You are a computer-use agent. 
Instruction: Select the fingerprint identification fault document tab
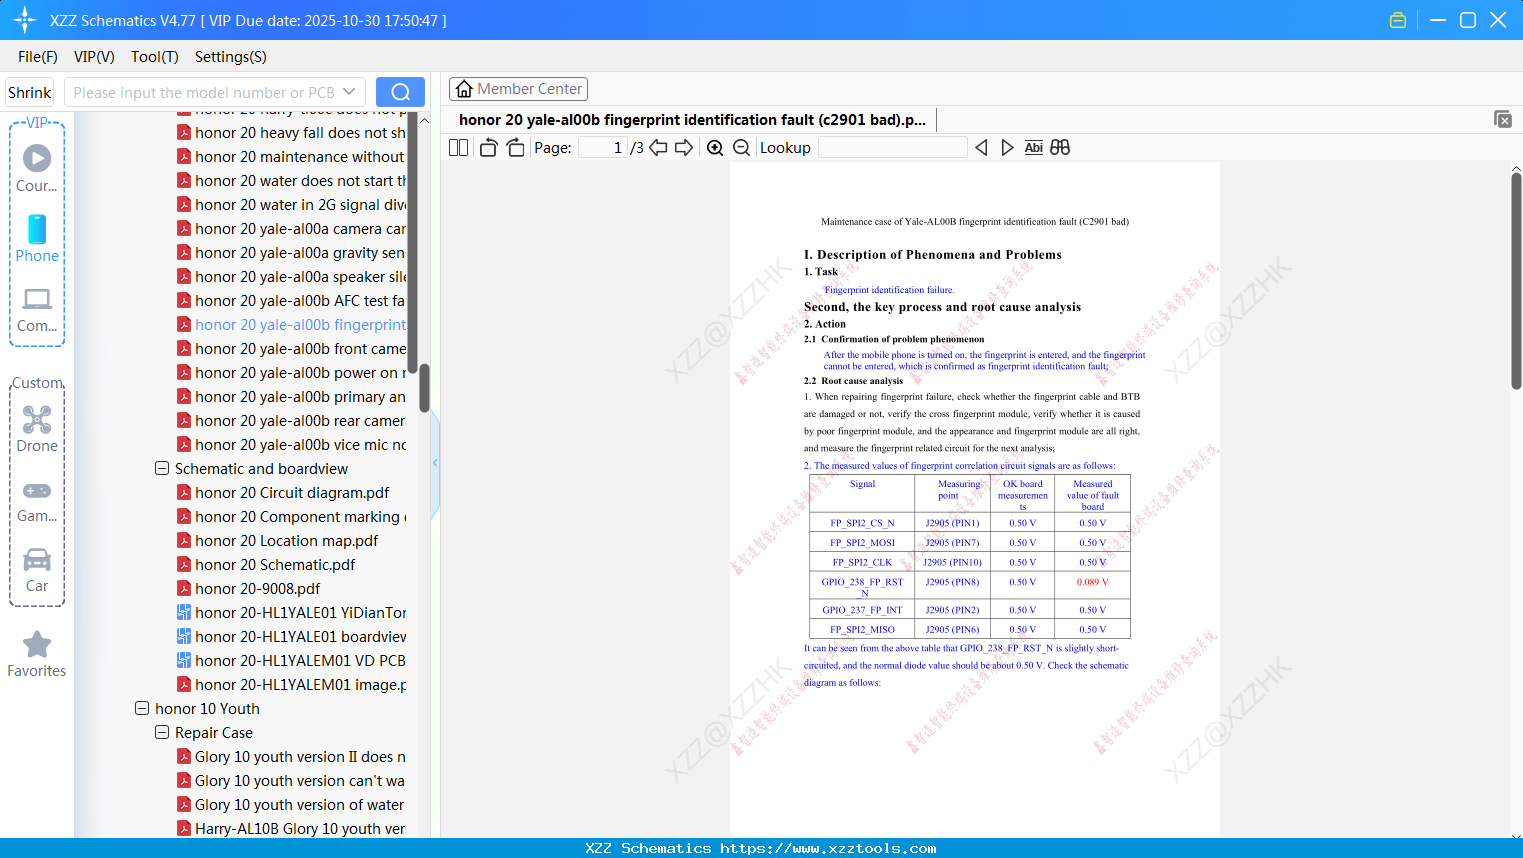tap(692, 120)
